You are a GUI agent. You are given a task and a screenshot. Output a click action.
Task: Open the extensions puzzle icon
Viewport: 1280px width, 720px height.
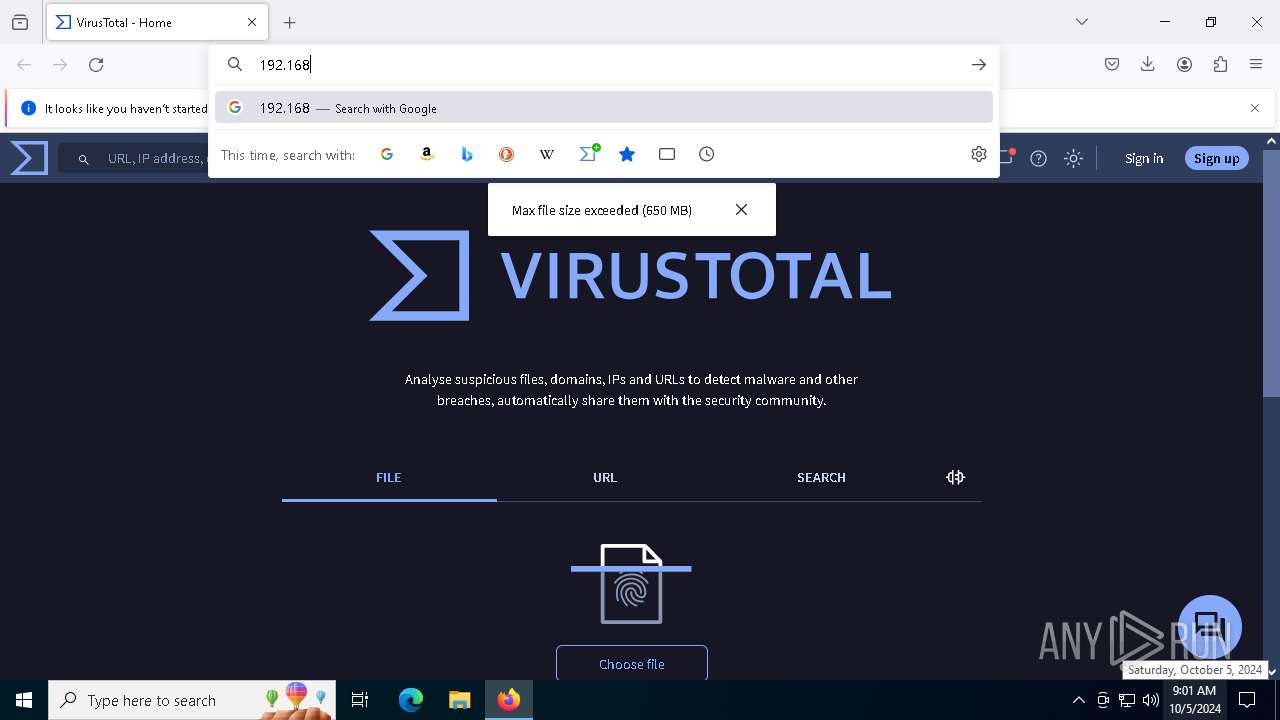point(1220,64)
